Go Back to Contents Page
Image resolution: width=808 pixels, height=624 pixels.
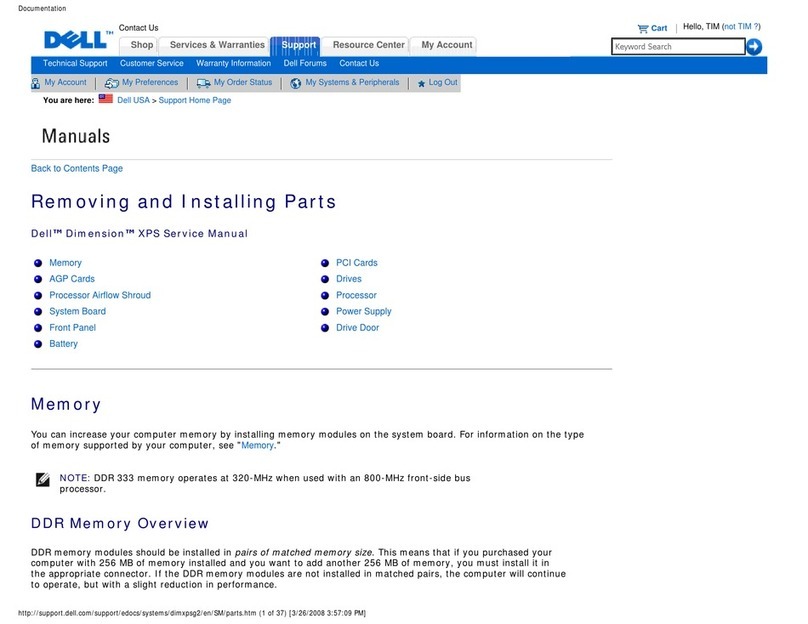point(77,168)
